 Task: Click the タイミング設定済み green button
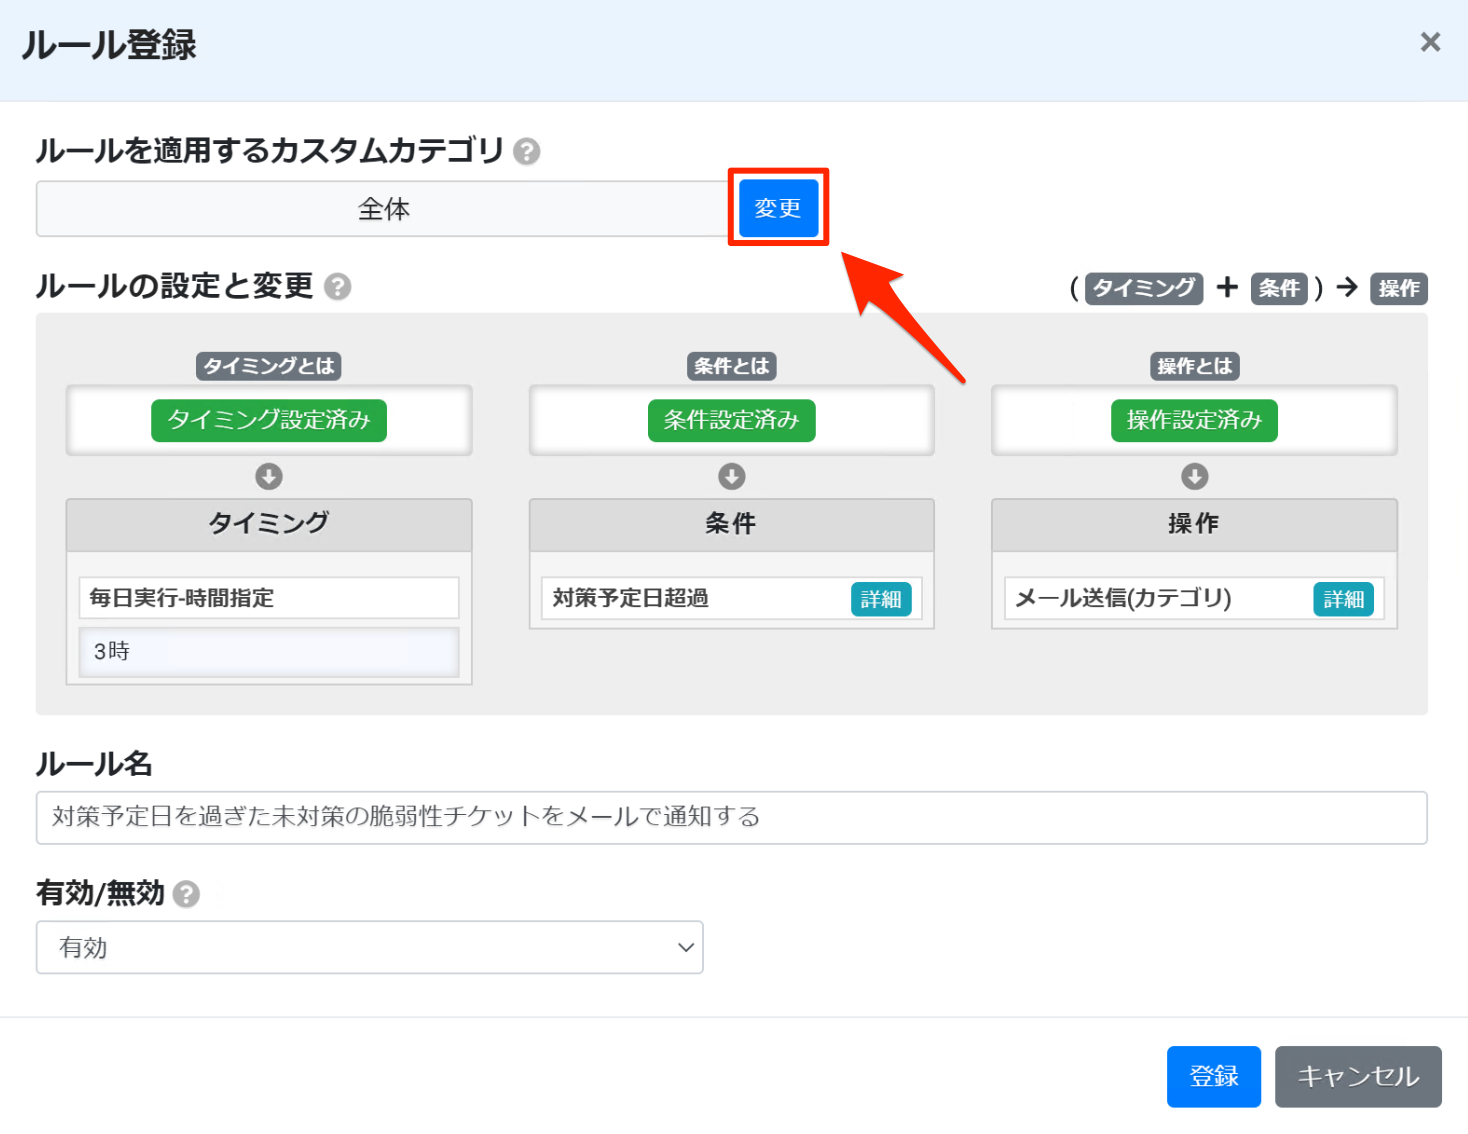pyautogui.click(x=269, y=420)
